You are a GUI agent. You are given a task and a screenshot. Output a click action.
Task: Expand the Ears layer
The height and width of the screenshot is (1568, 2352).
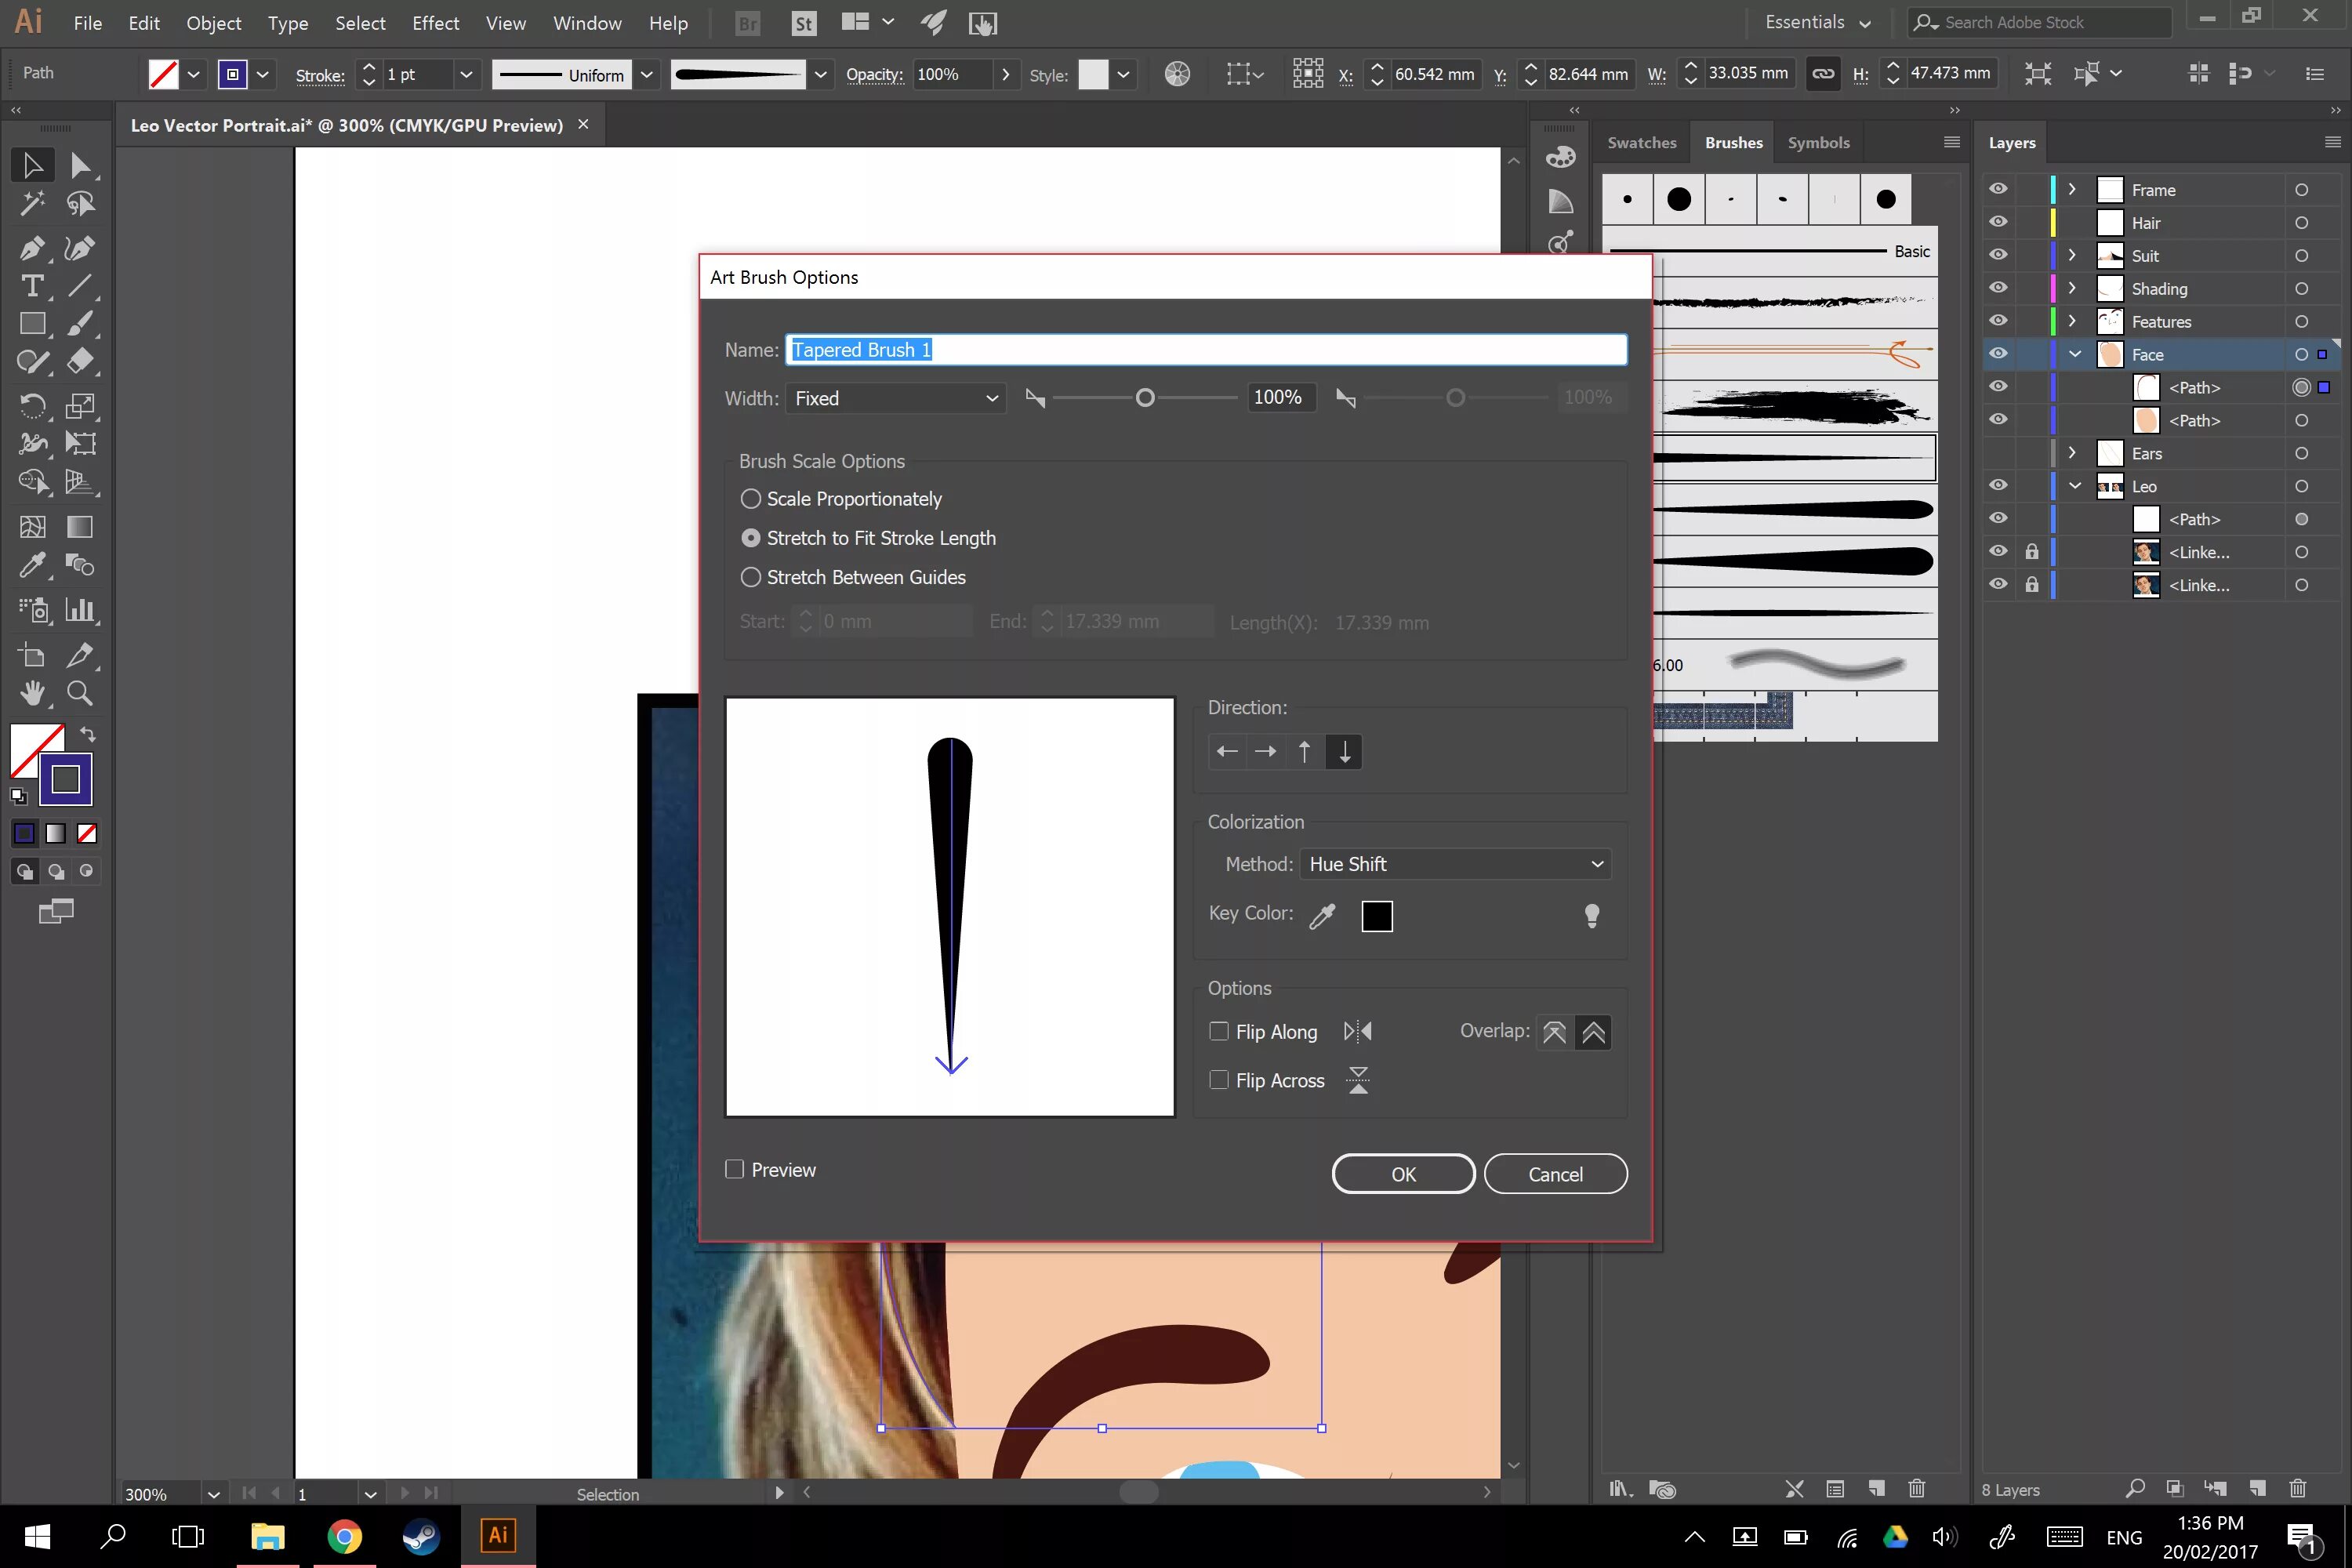[x=2072, y=453]
